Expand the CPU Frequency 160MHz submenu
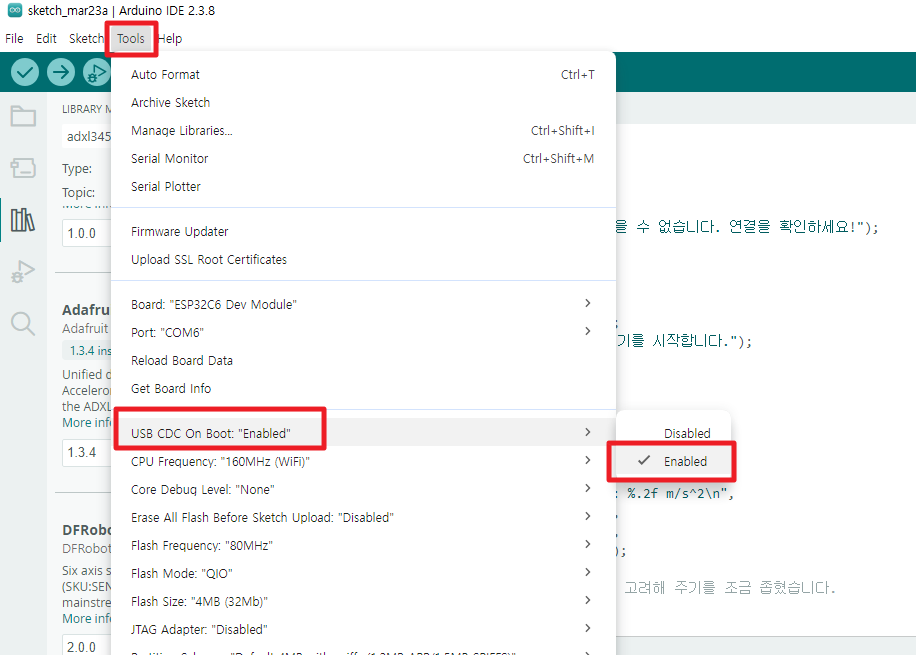The image size is (916, 655). pyautogui.click(x=363, y=461)
